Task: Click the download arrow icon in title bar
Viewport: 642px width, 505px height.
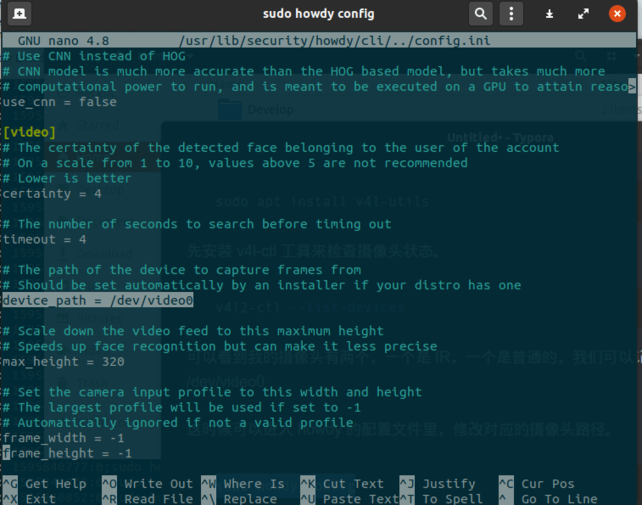Action: (549, 14)
